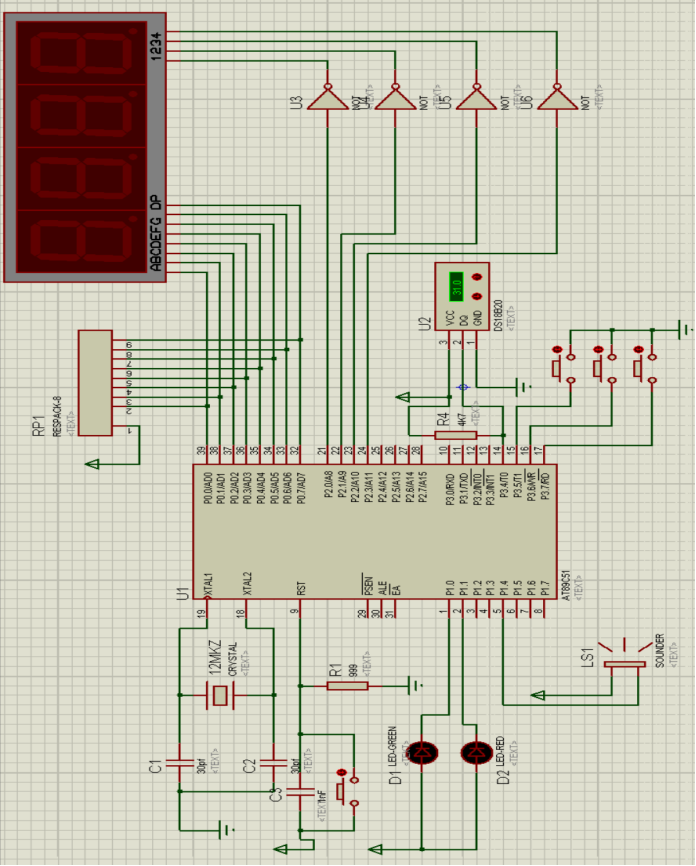Click the SOUNDER label text
This screenshot has width=696, height=866.
[x=660, y=651]
